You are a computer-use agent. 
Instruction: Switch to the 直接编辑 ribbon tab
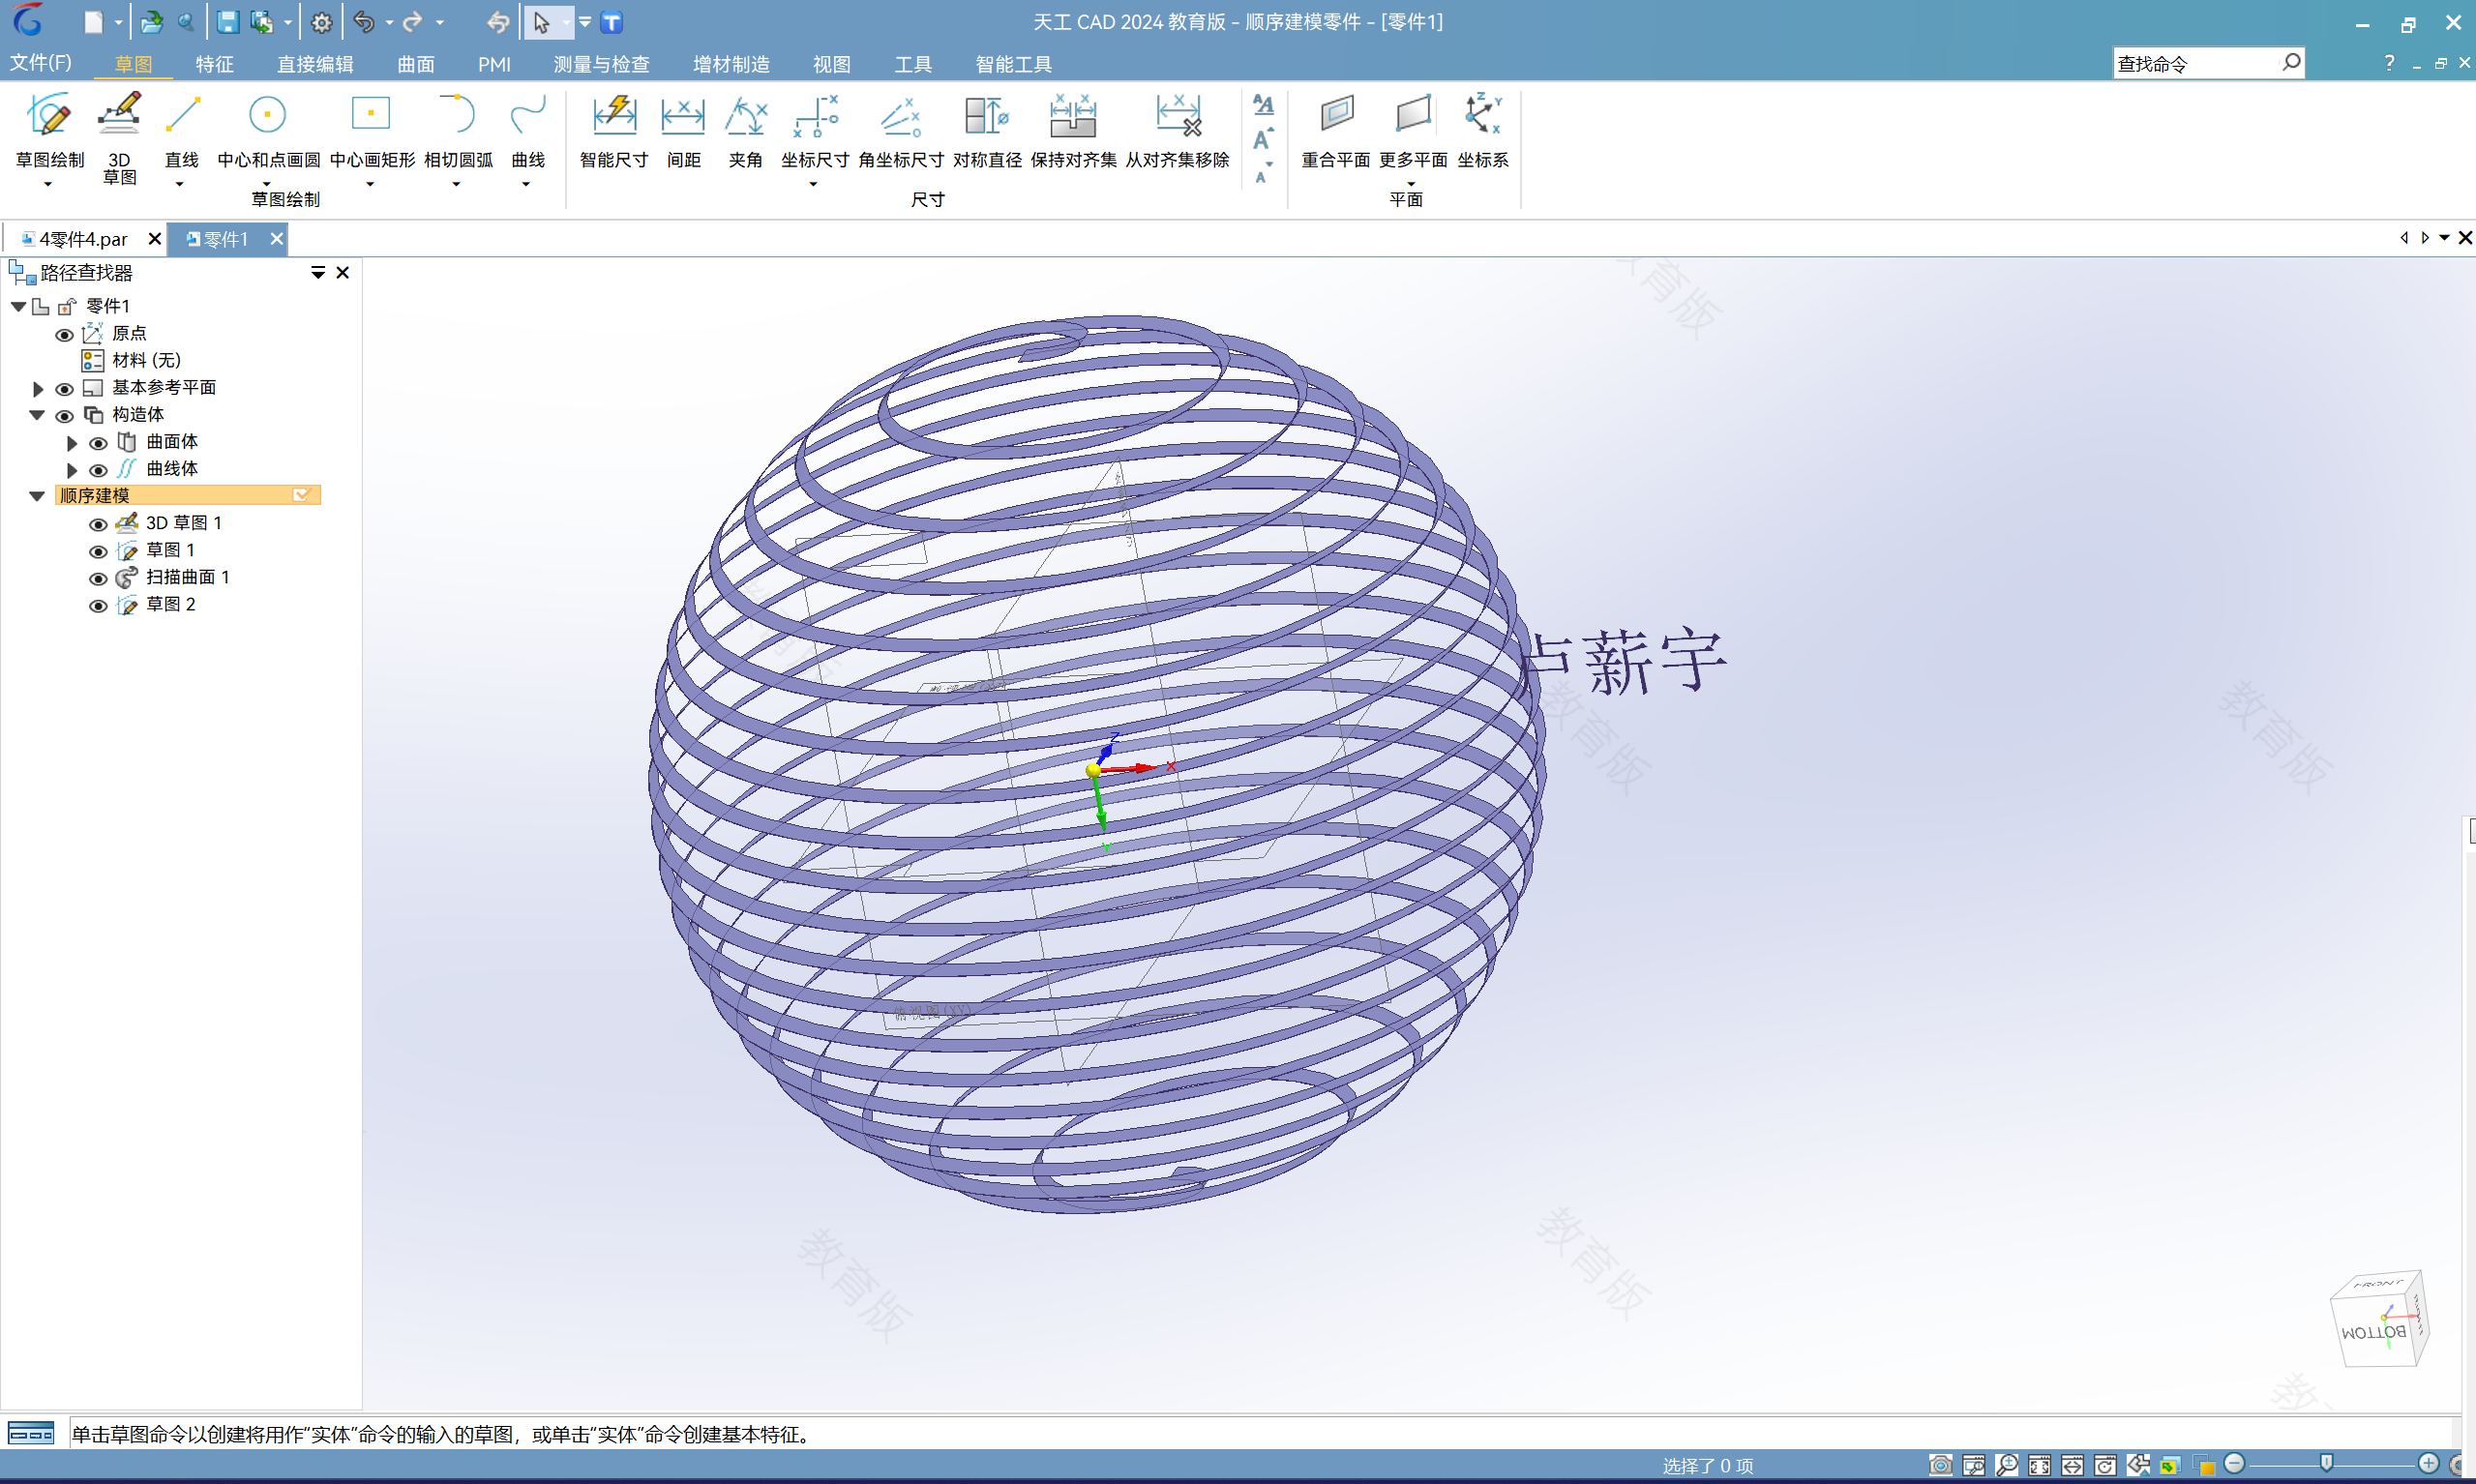pos(315,64)
